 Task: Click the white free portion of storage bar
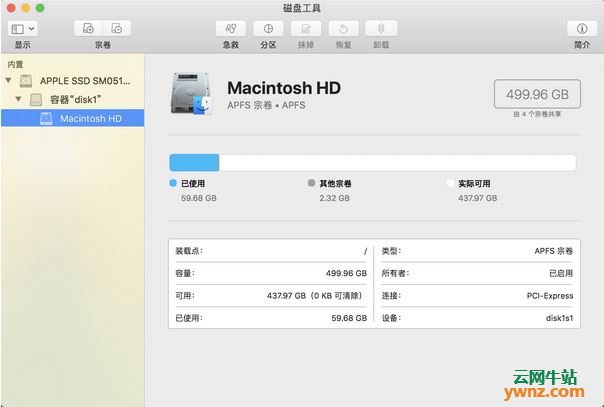(x=398, y=163)
